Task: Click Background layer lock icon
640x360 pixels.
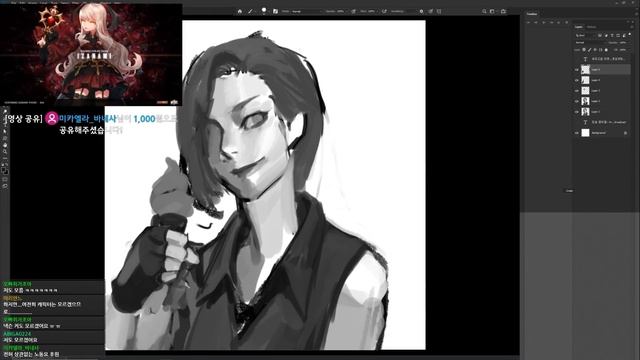Action: click(x=626, y=133)
